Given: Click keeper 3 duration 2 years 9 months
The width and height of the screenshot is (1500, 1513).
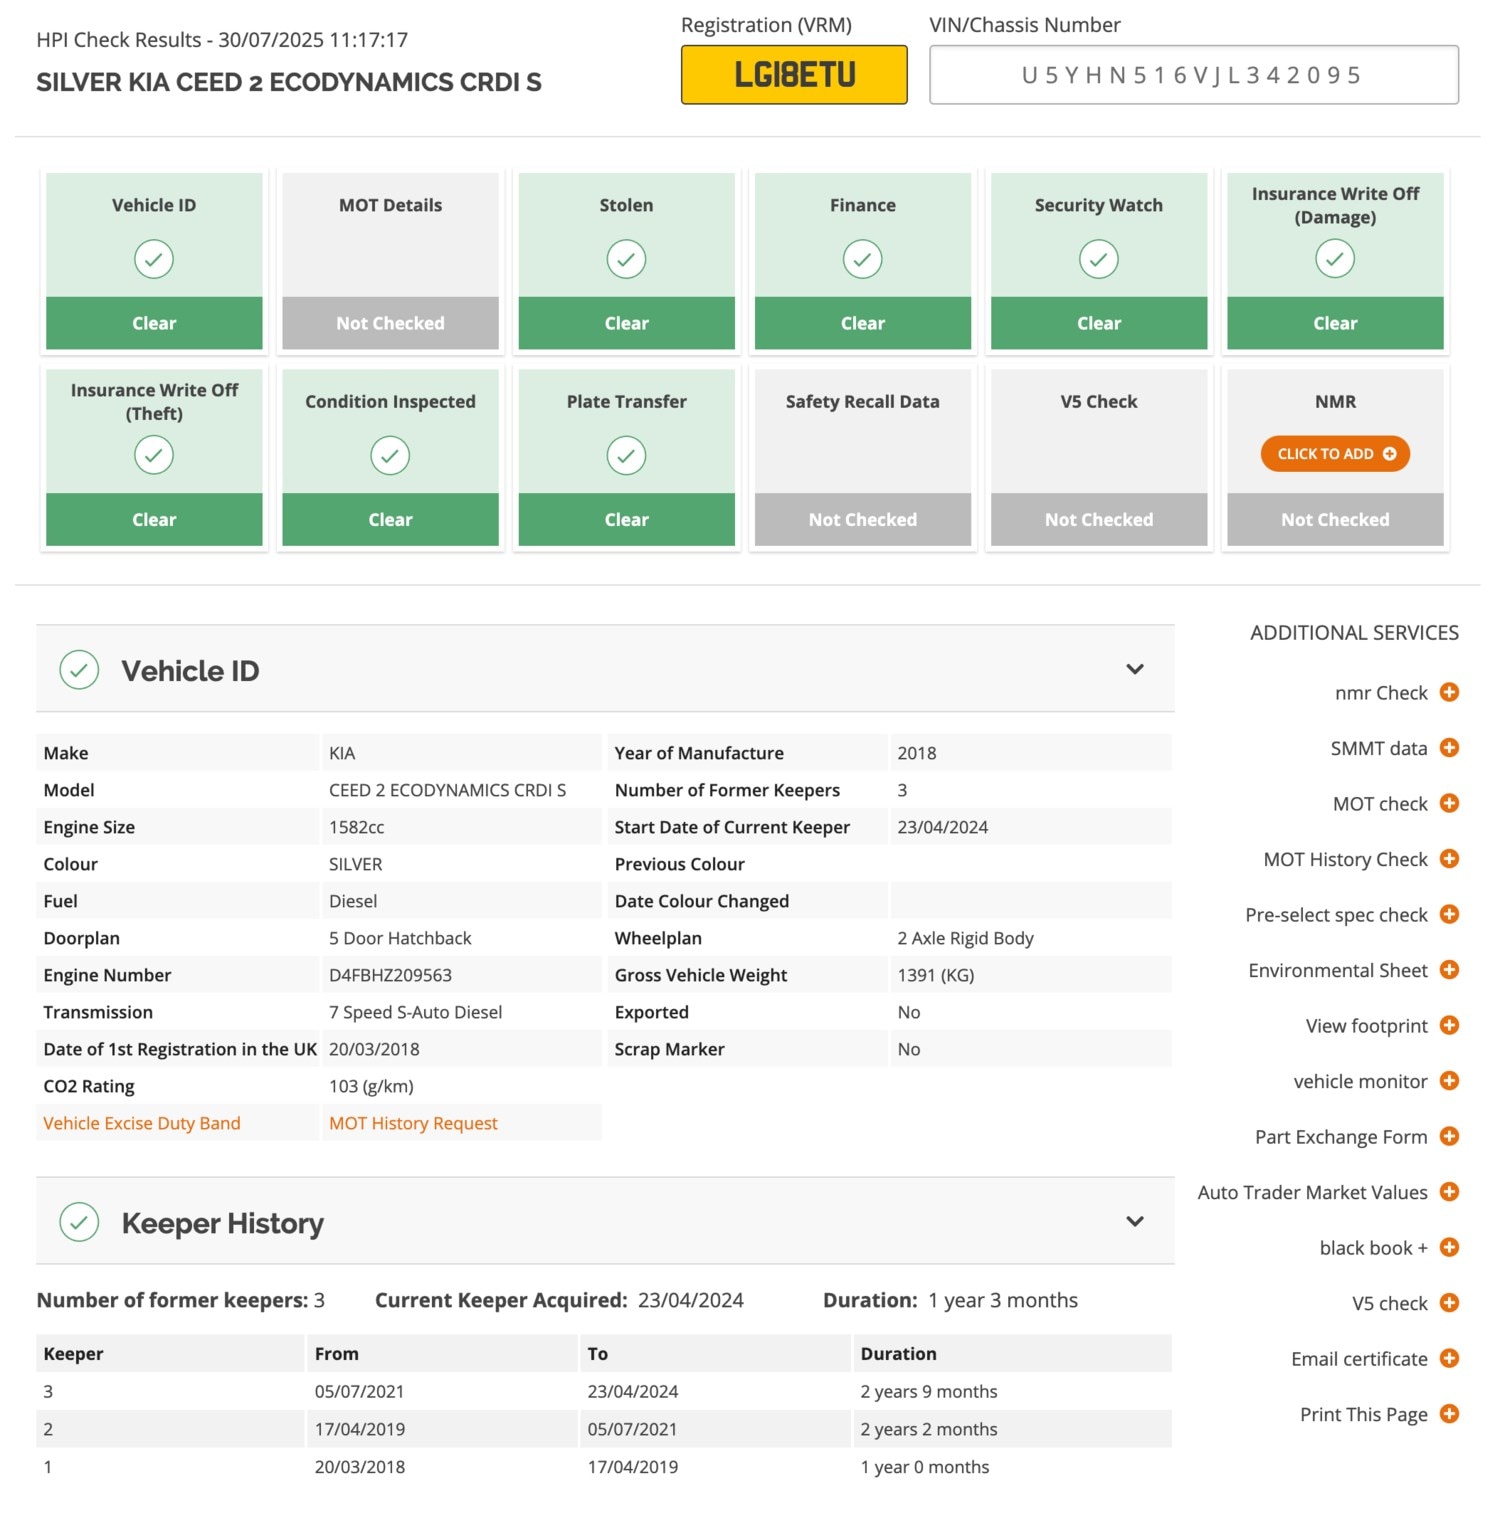Looking at the screenshot, I should [928, 1391].
